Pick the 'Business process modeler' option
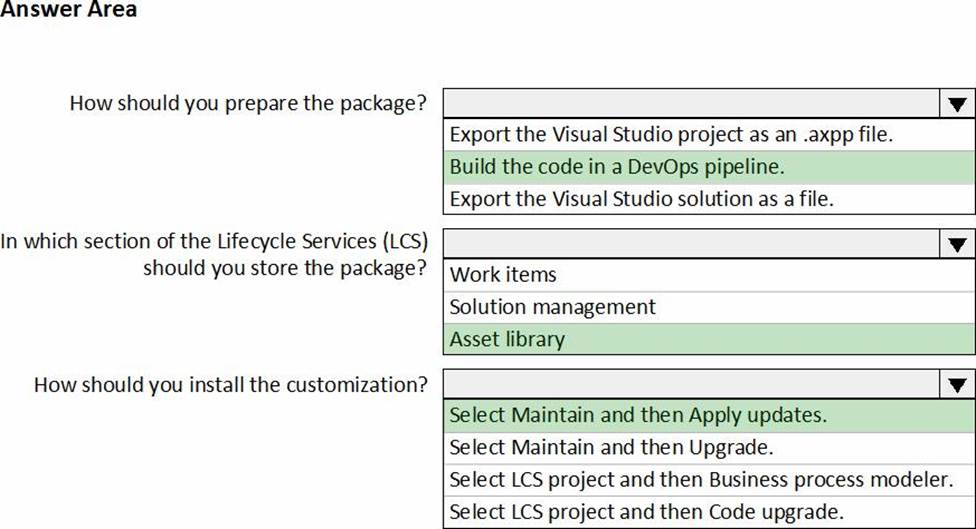Screen dimensions: 976x529 pos(700,479)
